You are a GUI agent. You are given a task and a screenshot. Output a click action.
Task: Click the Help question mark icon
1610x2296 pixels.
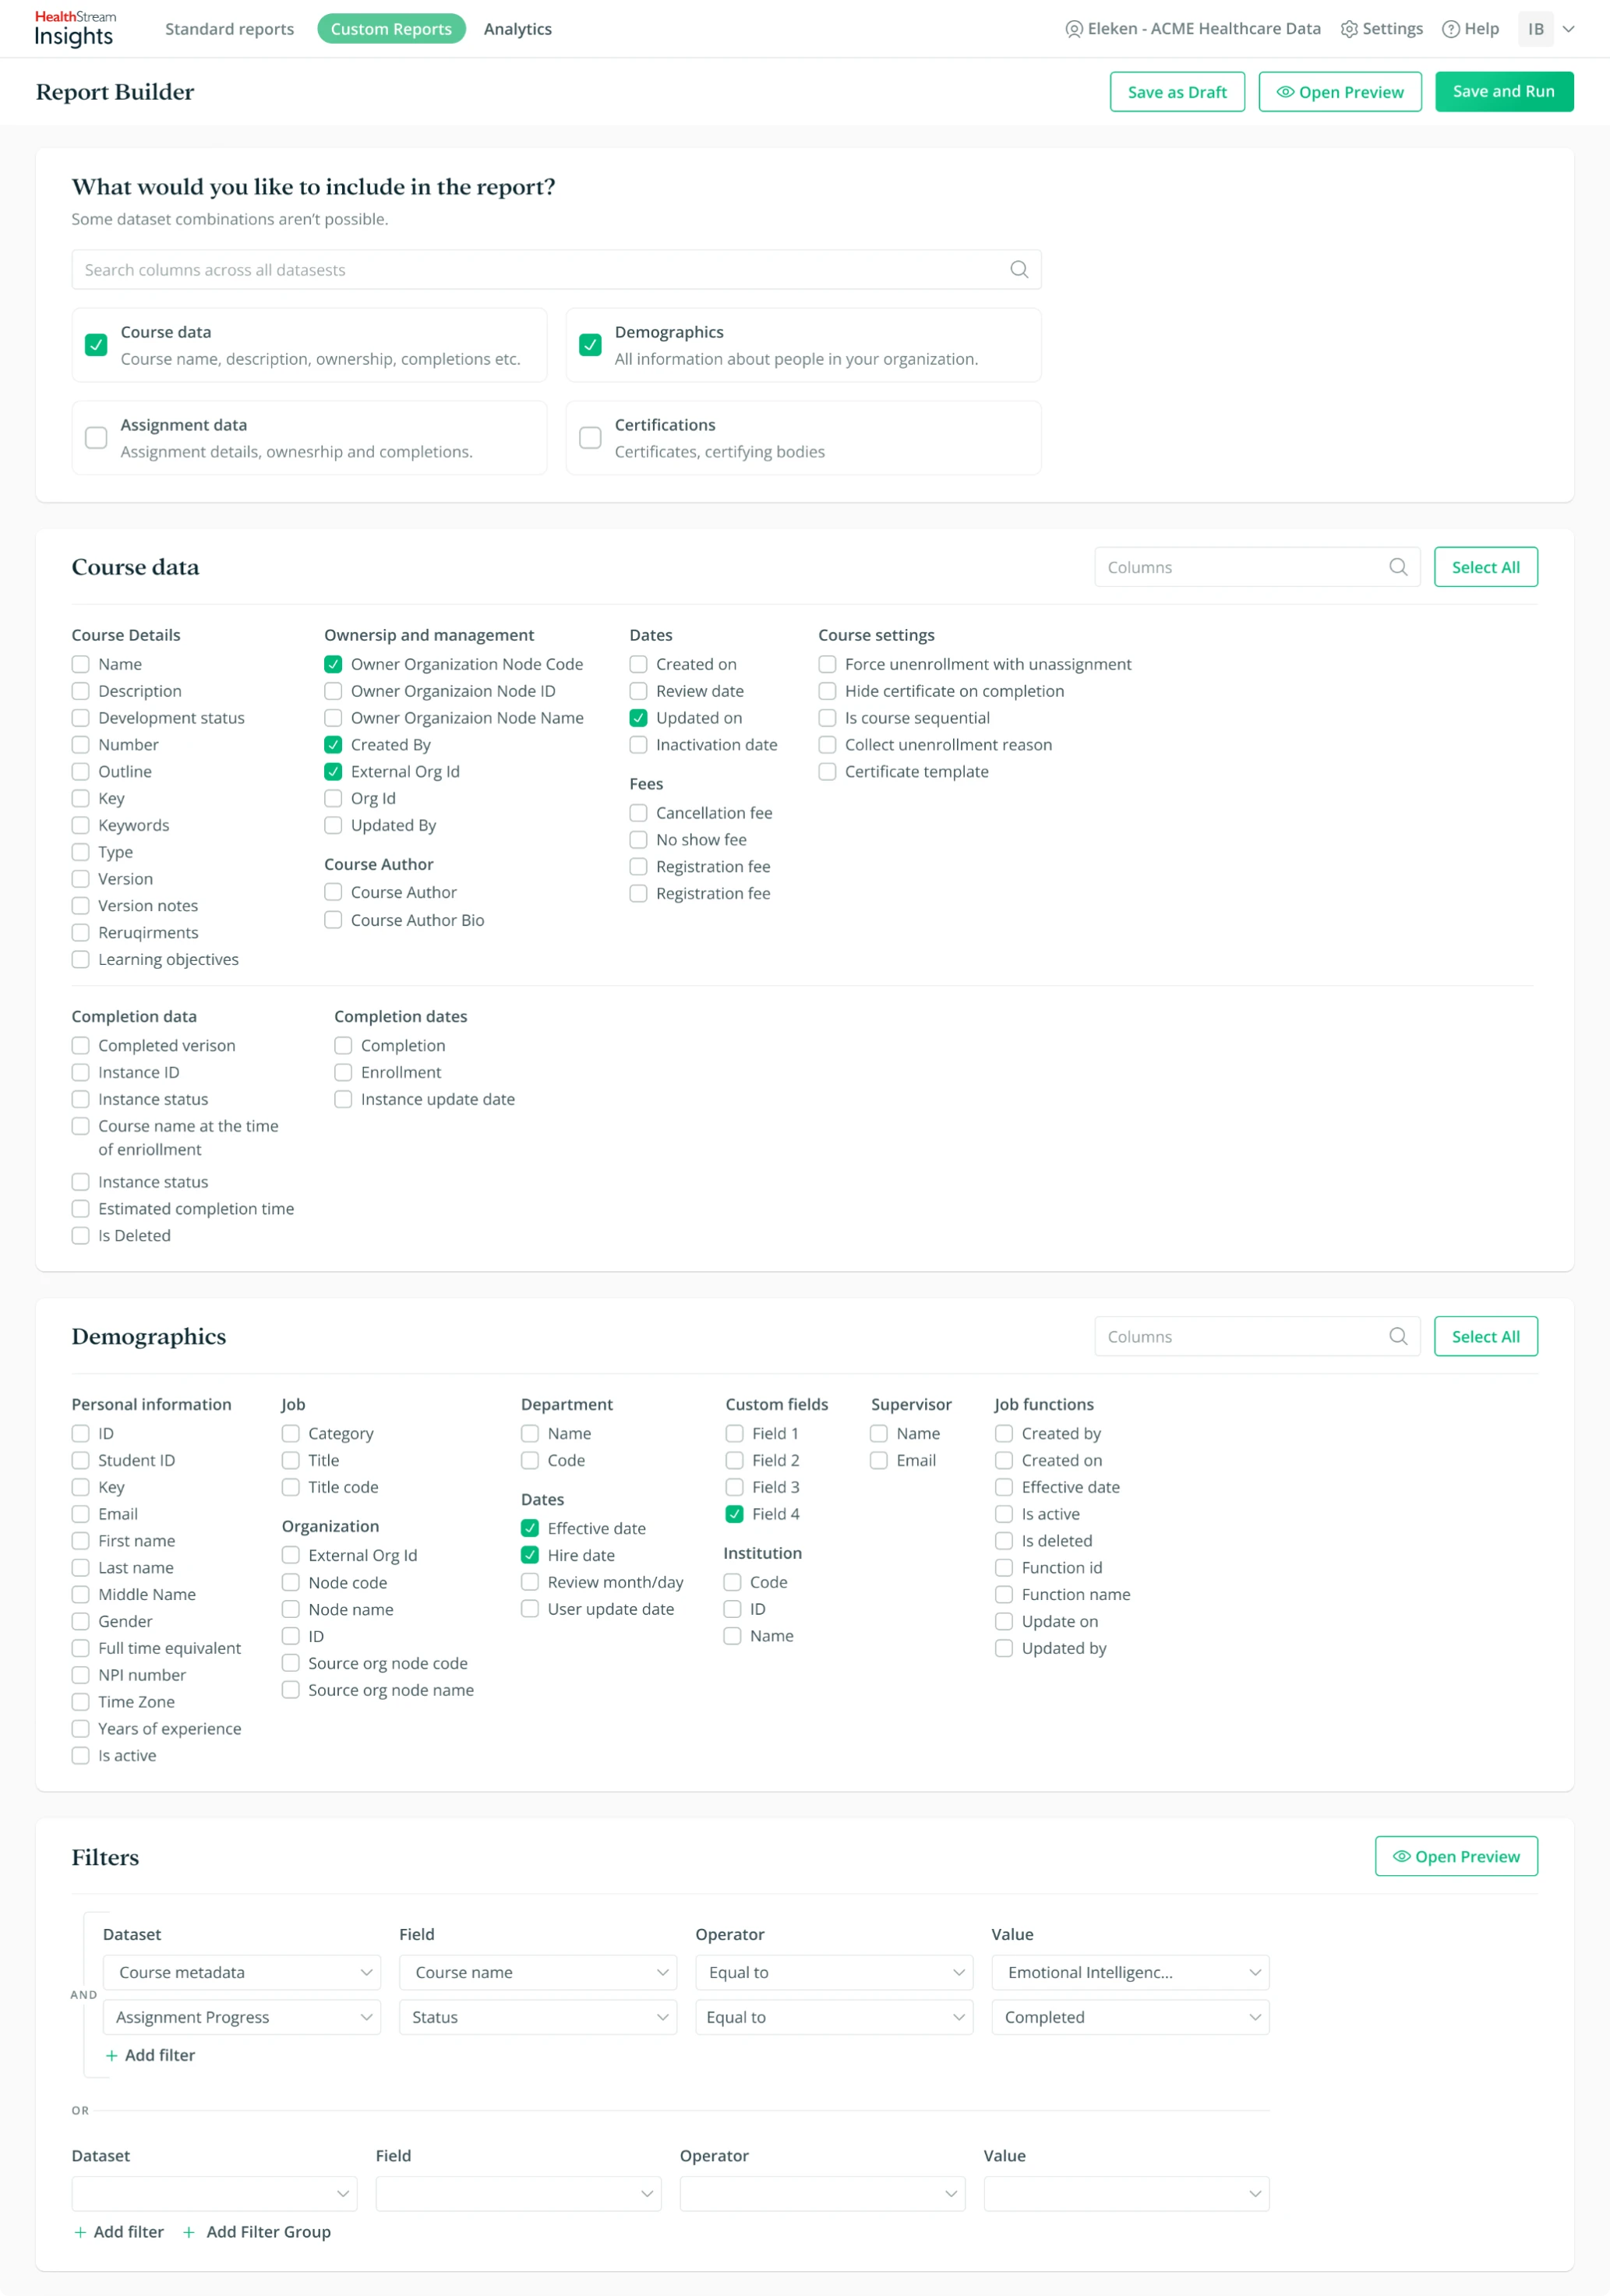1450,28
